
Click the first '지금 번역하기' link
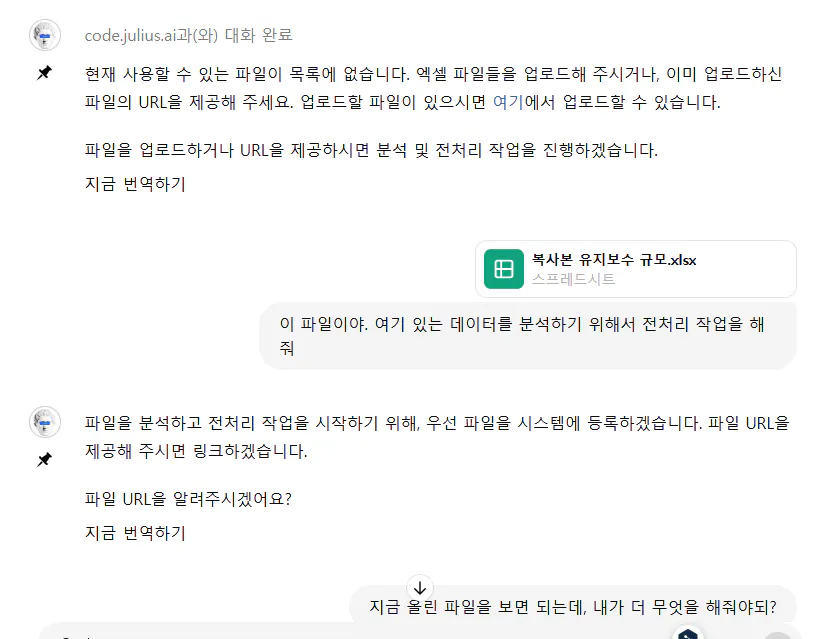coord(135,184)
